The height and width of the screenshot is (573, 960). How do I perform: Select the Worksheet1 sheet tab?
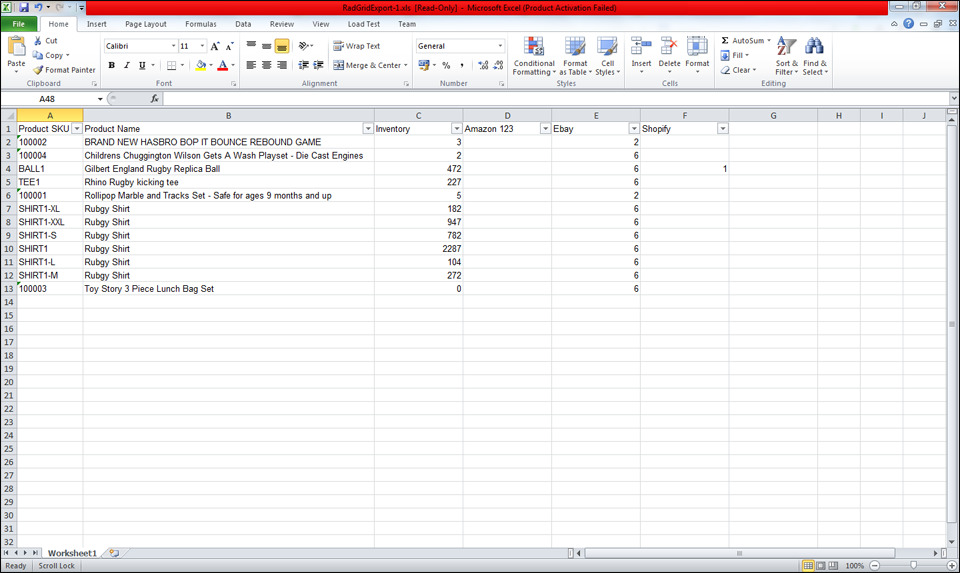pyautogui.click(x=72, y=553)
